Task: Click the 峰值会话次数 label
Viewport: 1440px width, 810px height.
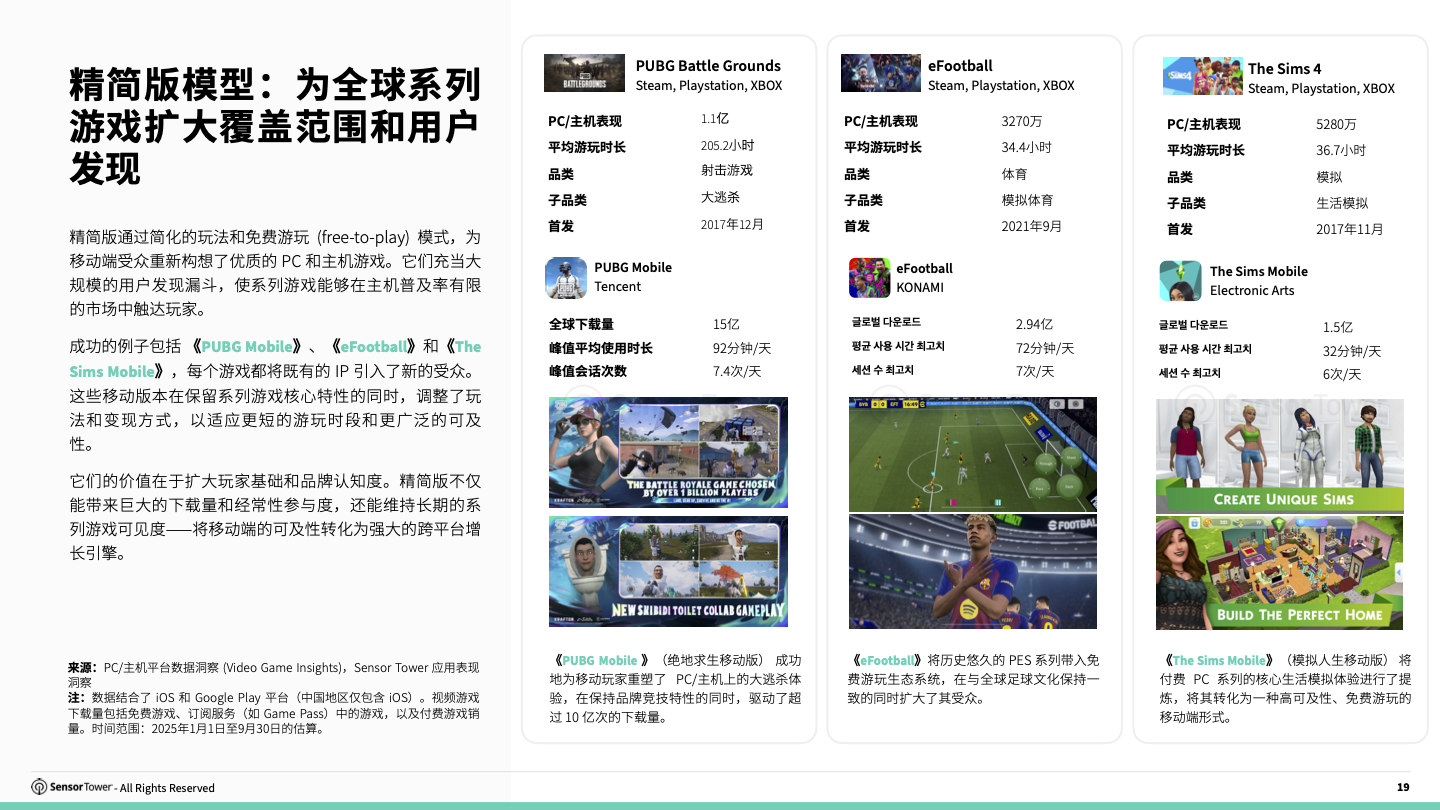Action: pyautogui.click(x=588, y=371)
